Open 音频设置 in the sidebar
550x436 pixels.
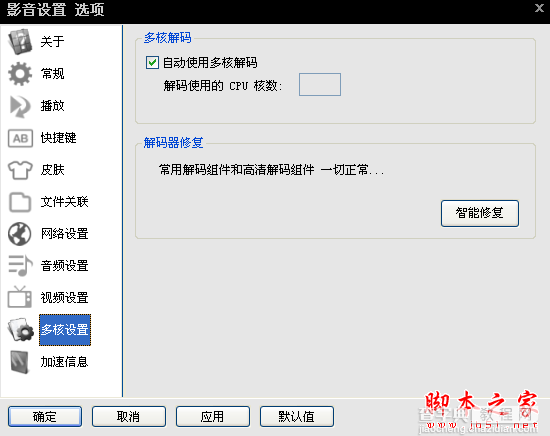coord(65,266)
